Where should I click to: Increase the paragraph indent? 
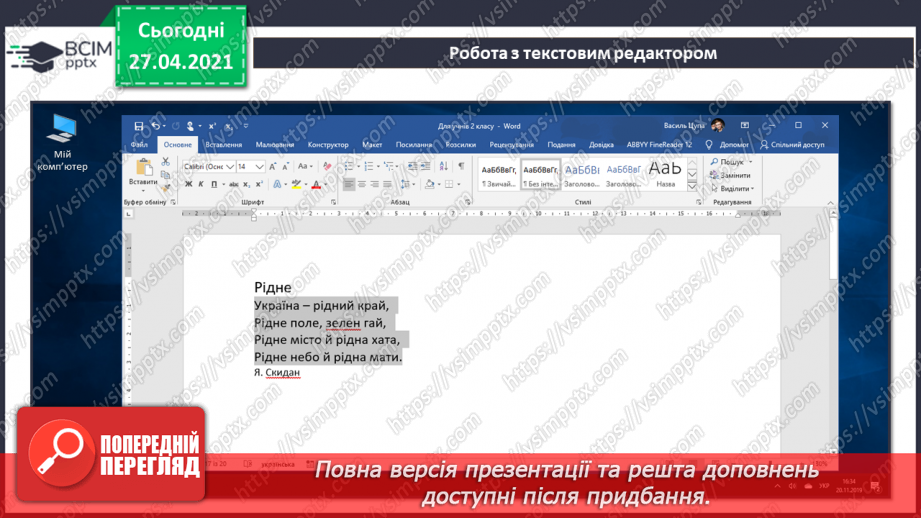pyautogui.click(x=425, y=167)
